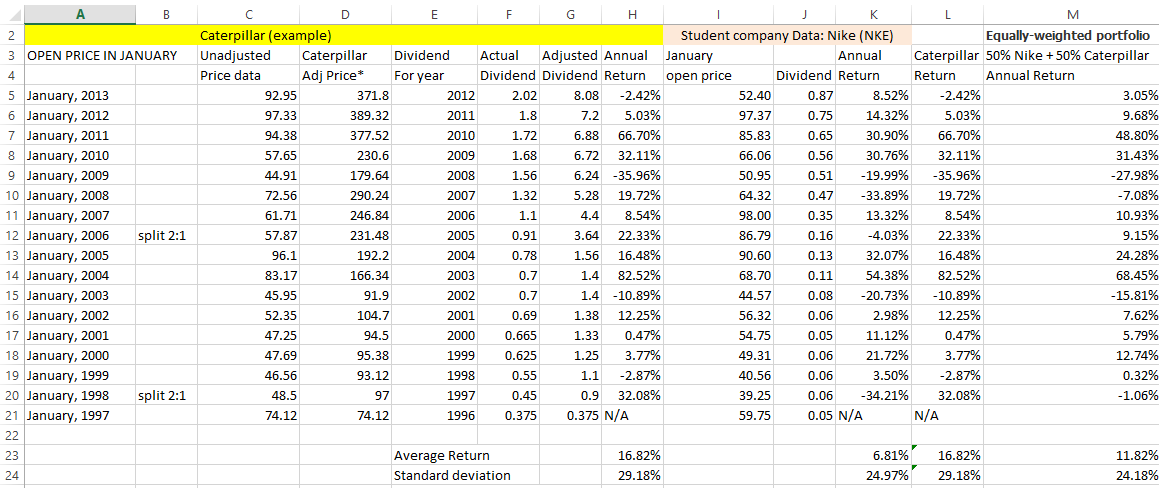Select the row 23 header
Screen dimensions: 1159x488
12,455
